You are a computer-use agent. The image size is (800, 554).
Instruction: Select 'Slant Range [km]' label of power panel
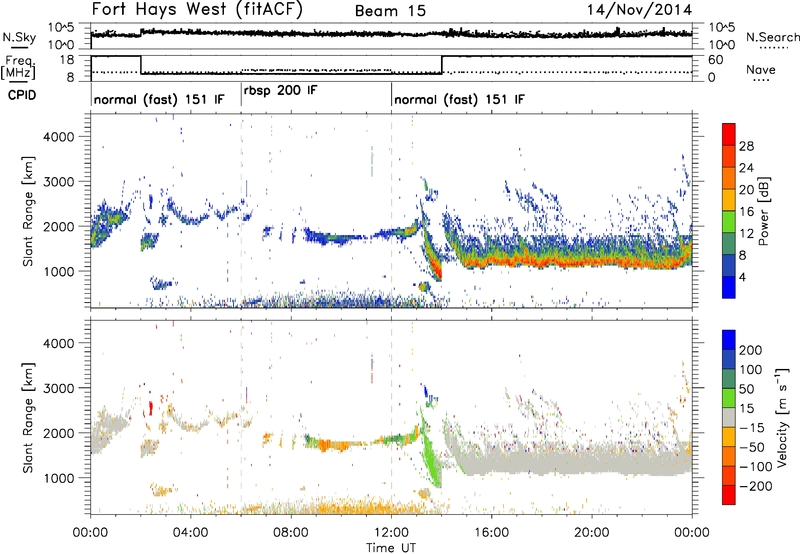(x=28, y=211)
